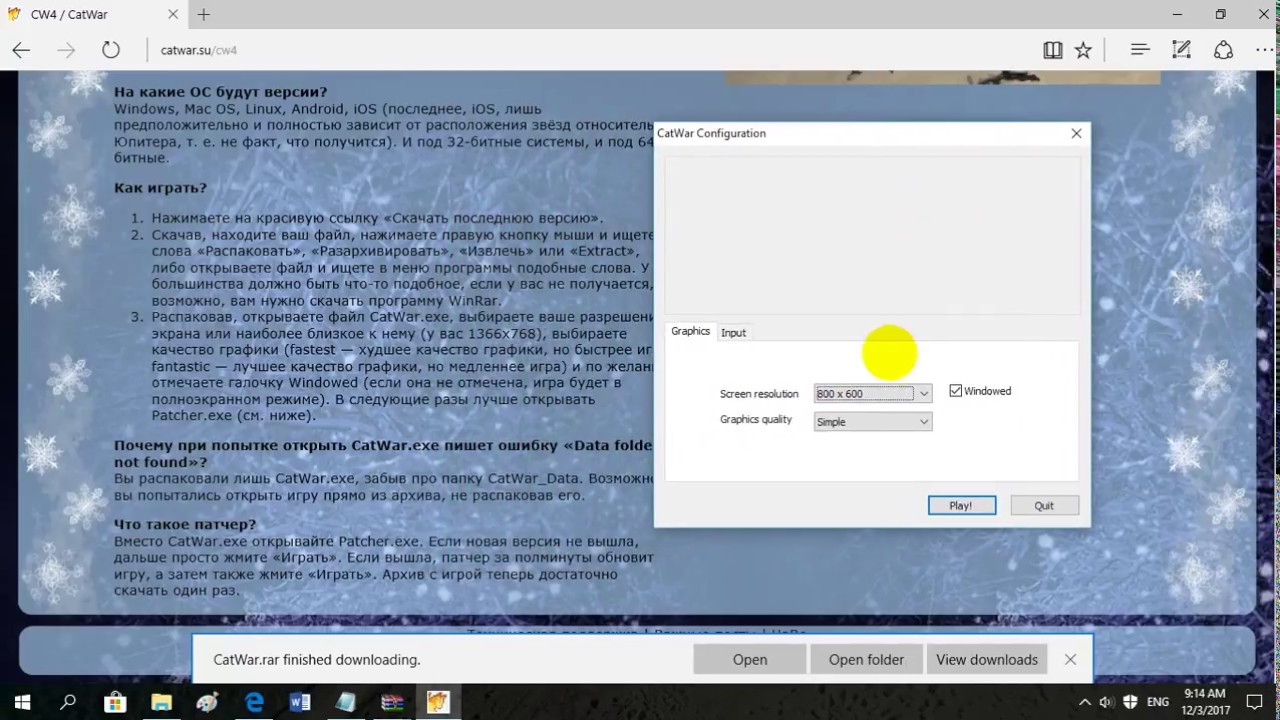Click the heading «Что такое патчер?»
Image resolution: width=1280 pixels, height=720 pixels.
coord(185,524)
